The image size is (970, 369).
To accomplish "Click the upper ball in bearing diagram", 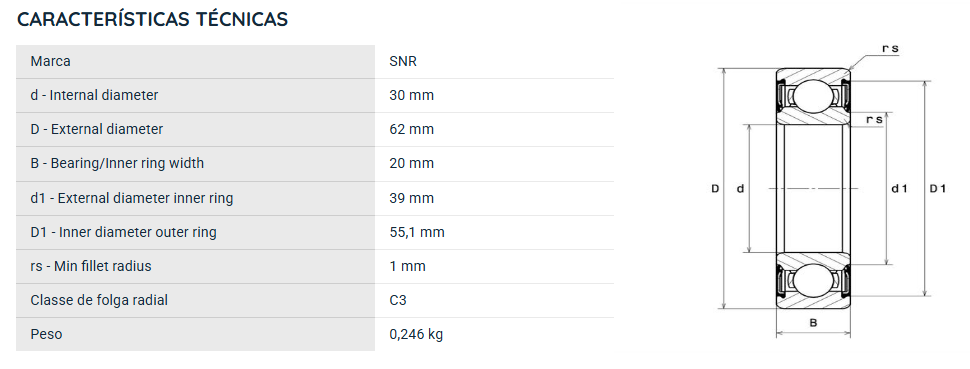I will coord(813,95).
